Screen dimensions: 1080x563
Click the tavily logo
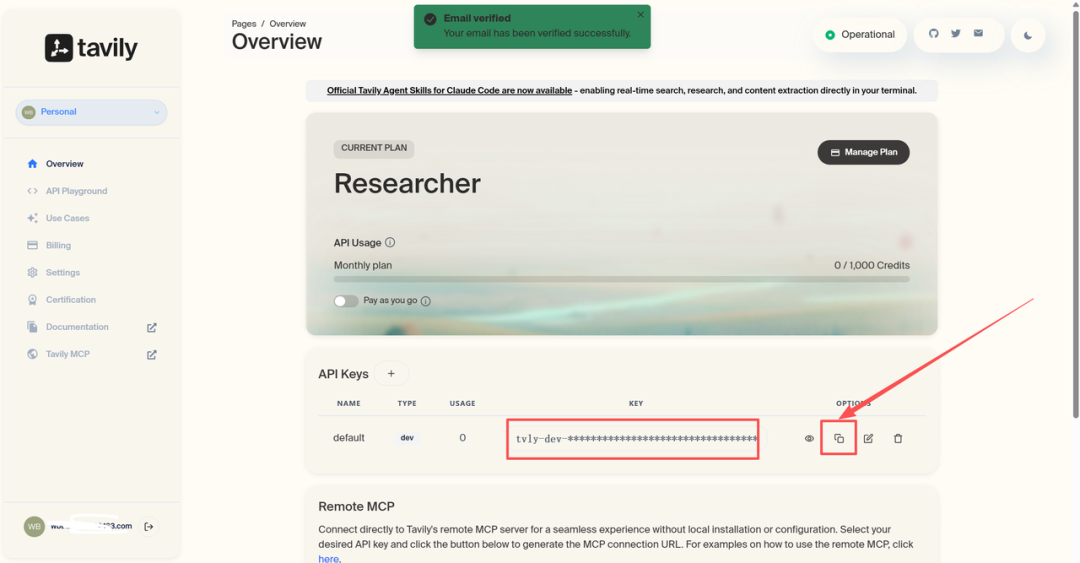coord(91,48)
